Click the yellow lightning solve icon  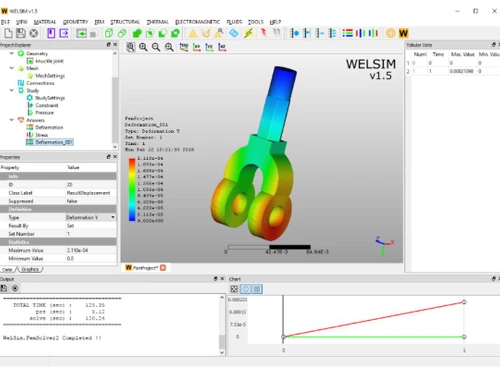tap(248, 33)
